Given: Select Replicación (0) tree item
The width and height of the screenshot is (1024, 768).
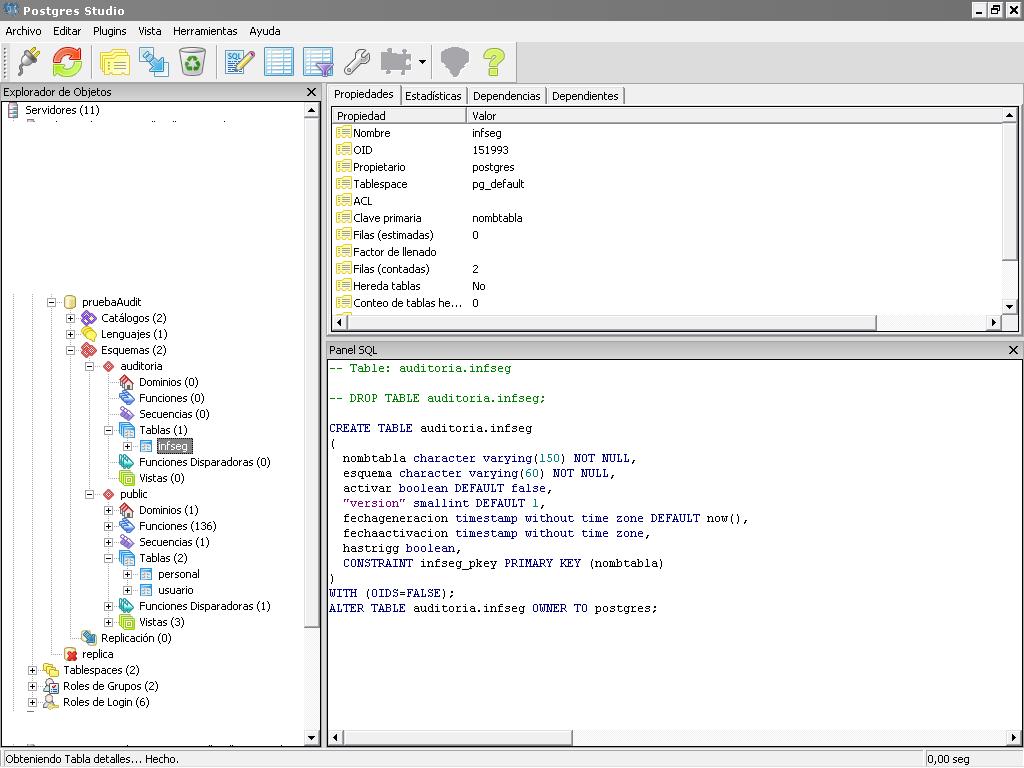Looking at the screenshot, I should pos(136,638).
